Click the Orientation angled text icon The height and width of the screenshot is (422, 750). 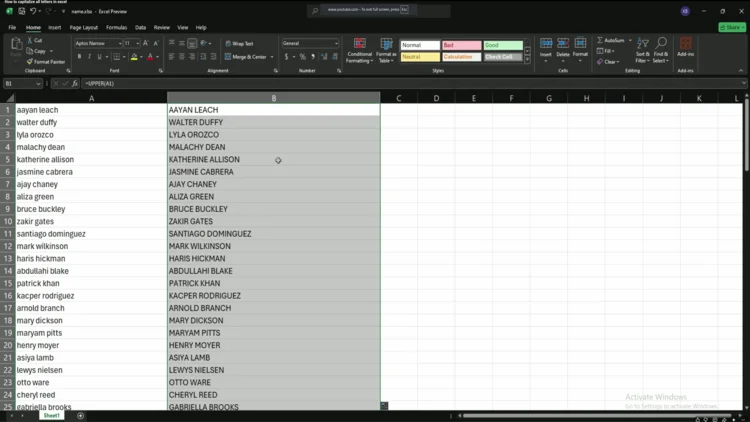[204, 43]
